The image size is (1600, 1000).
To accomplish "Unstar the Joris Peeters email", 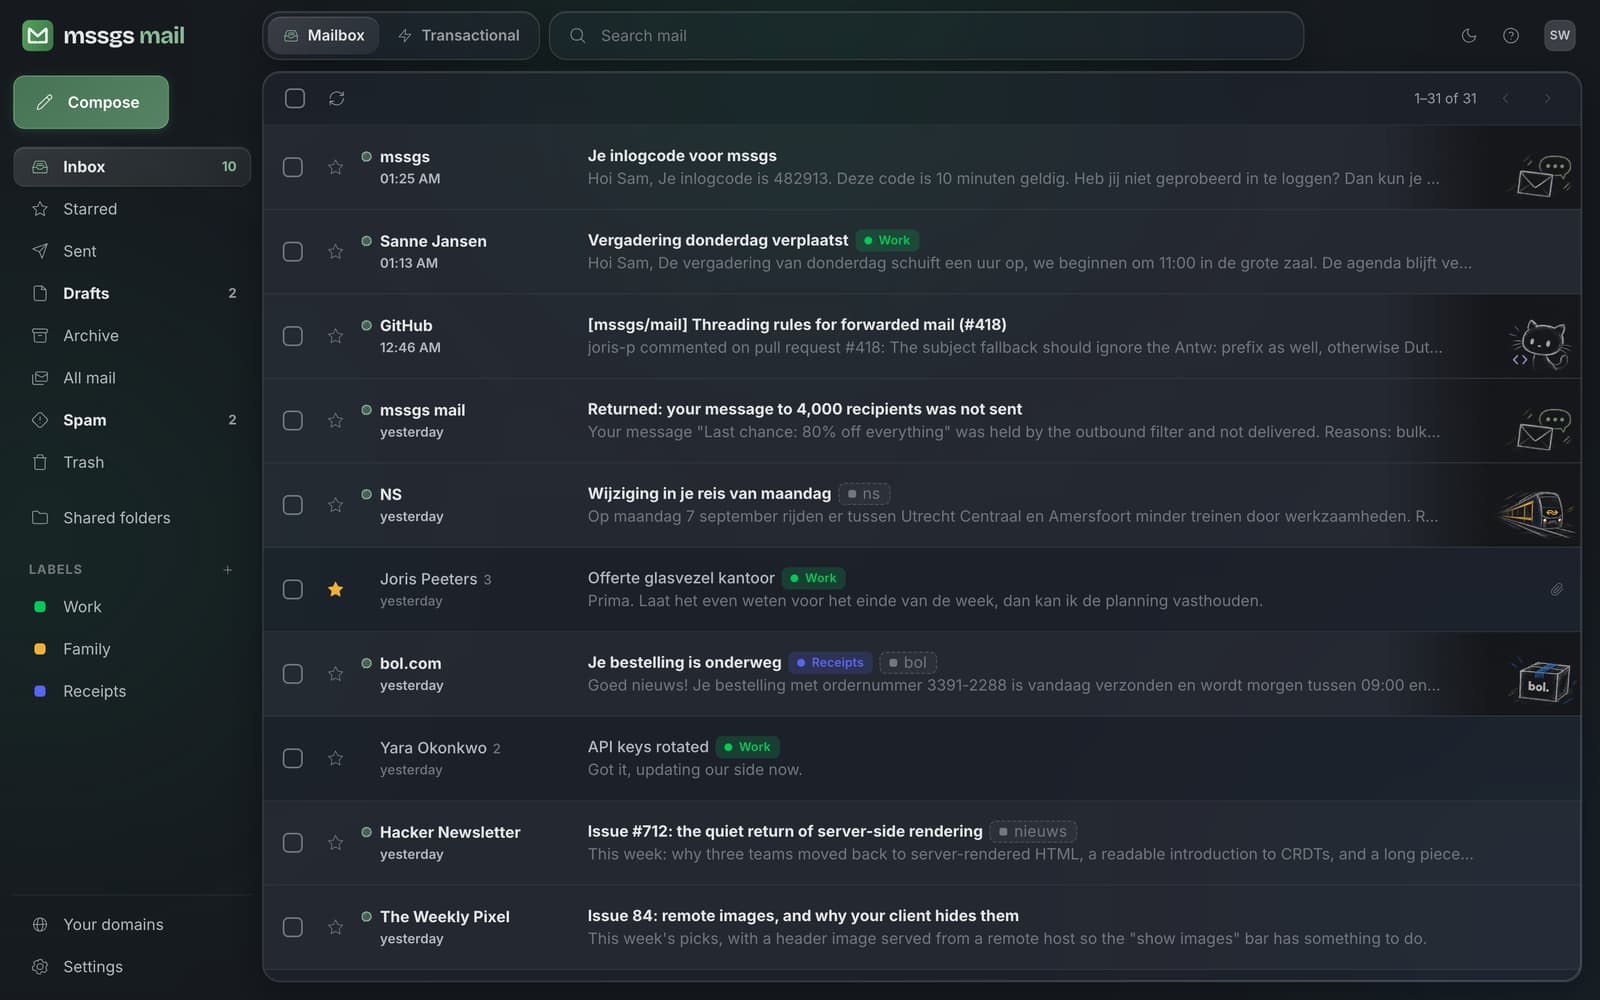I will click(336, 590).
